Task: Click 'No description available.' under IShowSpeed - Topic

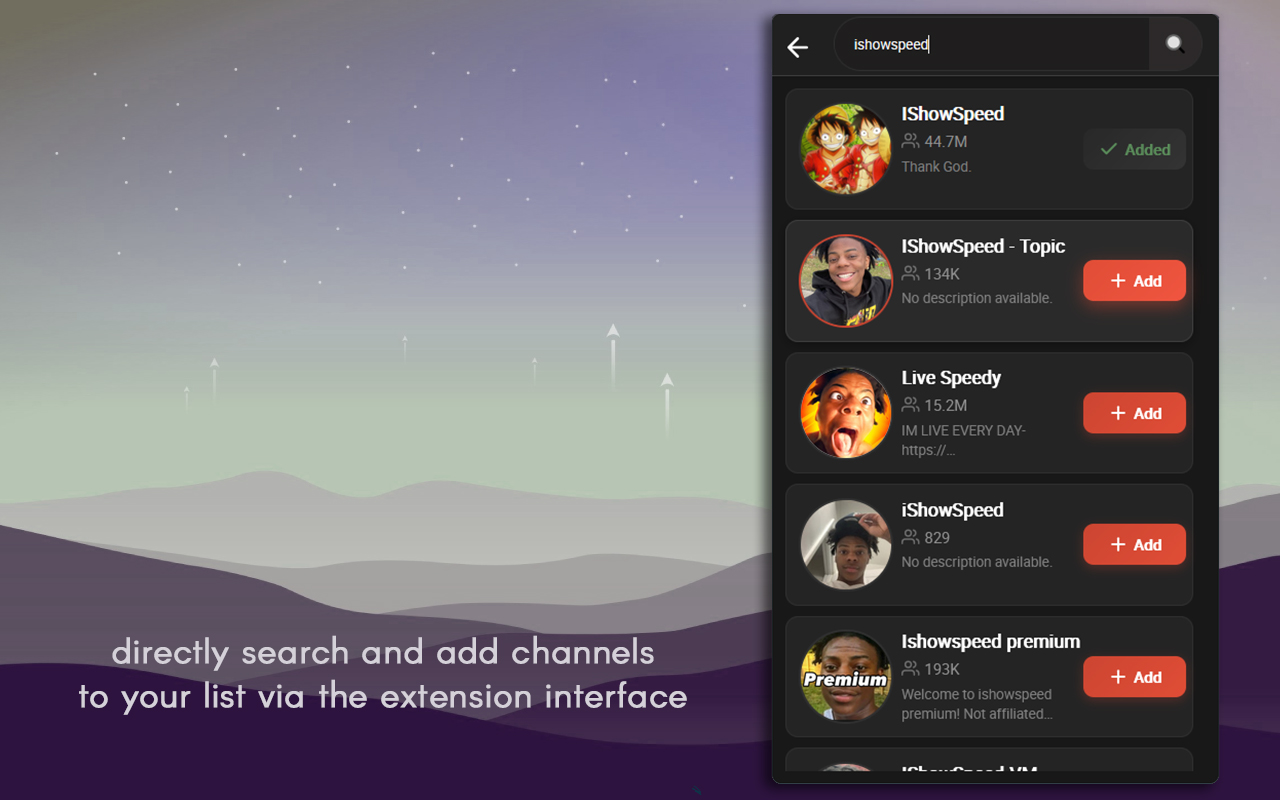Action: pyautogui.click(x=977, y=299)
